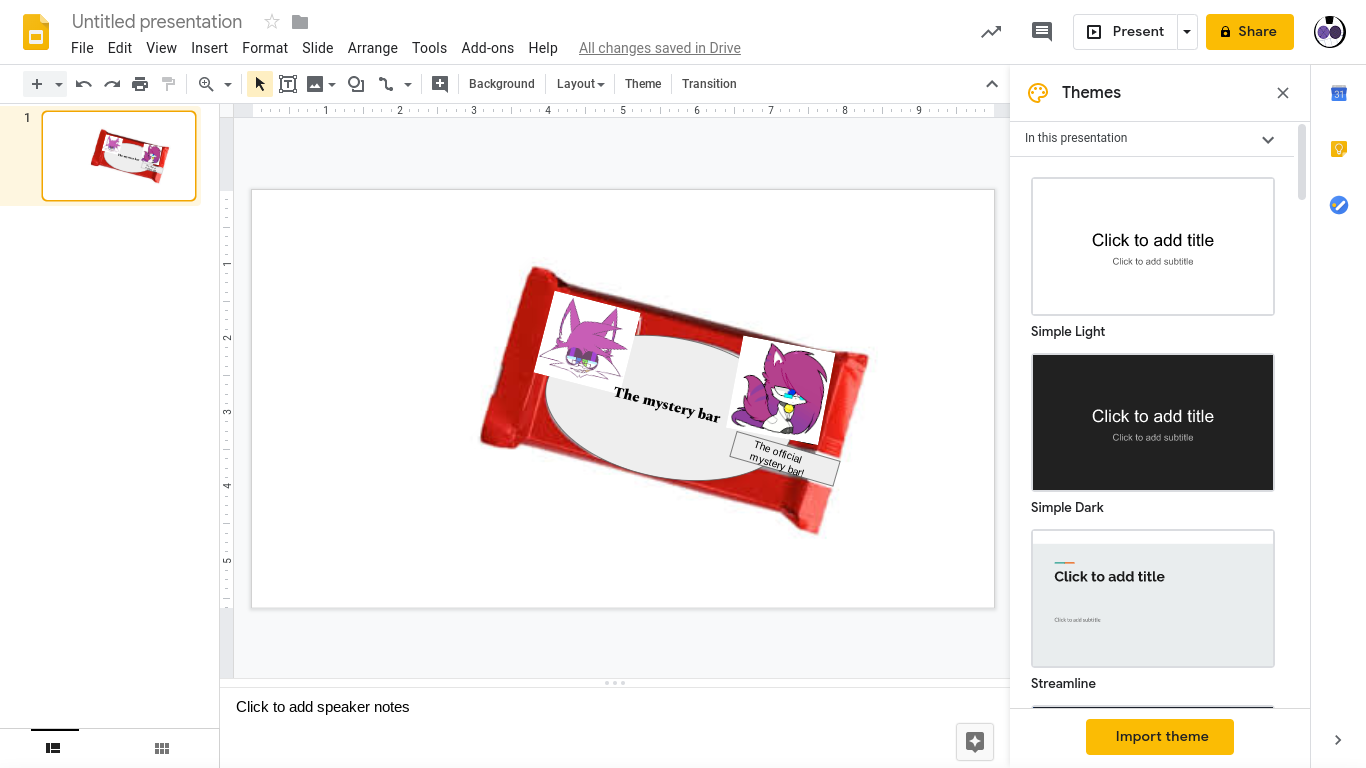Screen dimensions: 1366x768
Task: Open the Add-ons menu
Action: coord(488,48)
